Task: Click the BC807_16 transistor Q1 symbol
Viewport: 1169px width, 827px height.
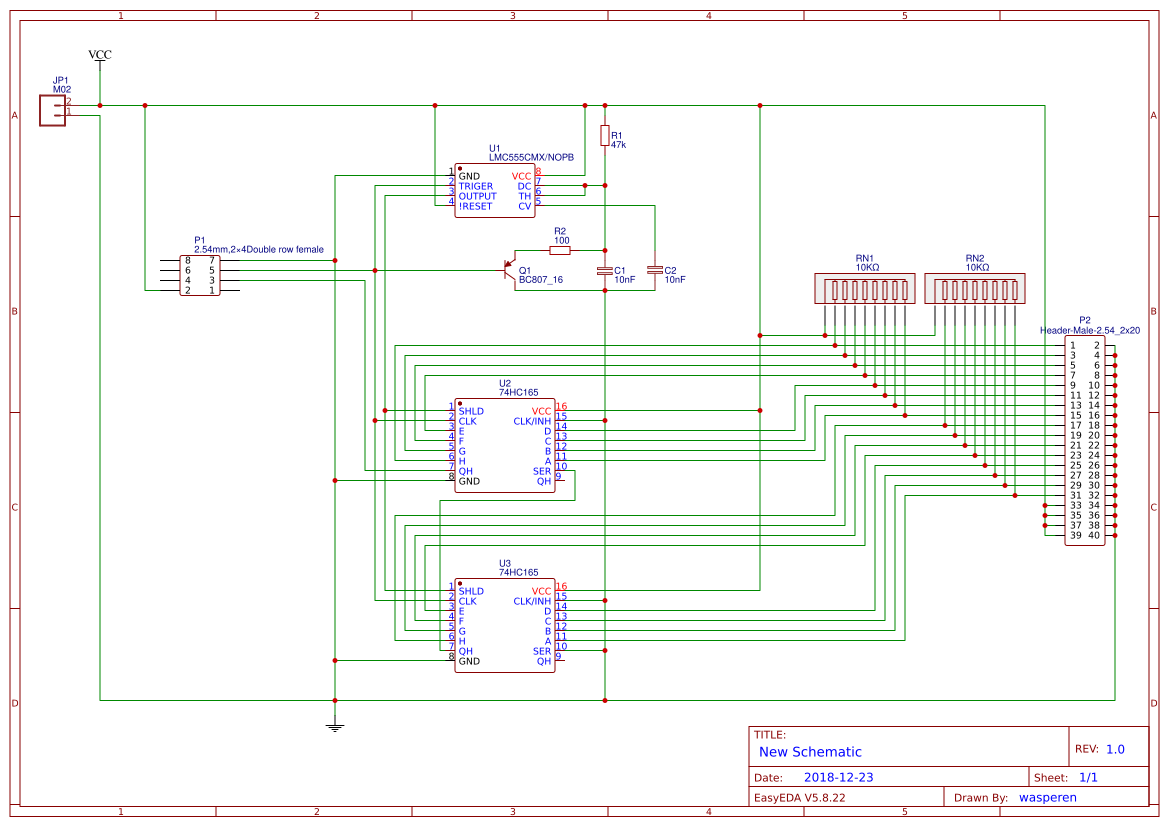Action: (507, 270)
